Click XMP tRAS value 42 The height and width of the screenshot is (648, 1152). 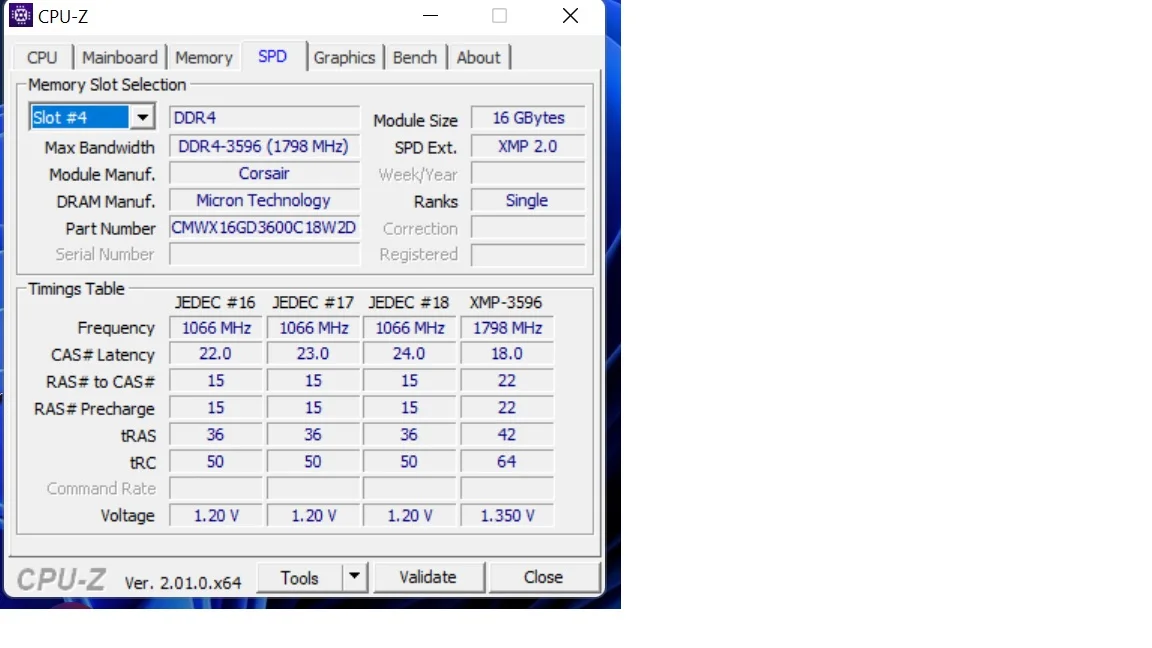tap(507, 435)
